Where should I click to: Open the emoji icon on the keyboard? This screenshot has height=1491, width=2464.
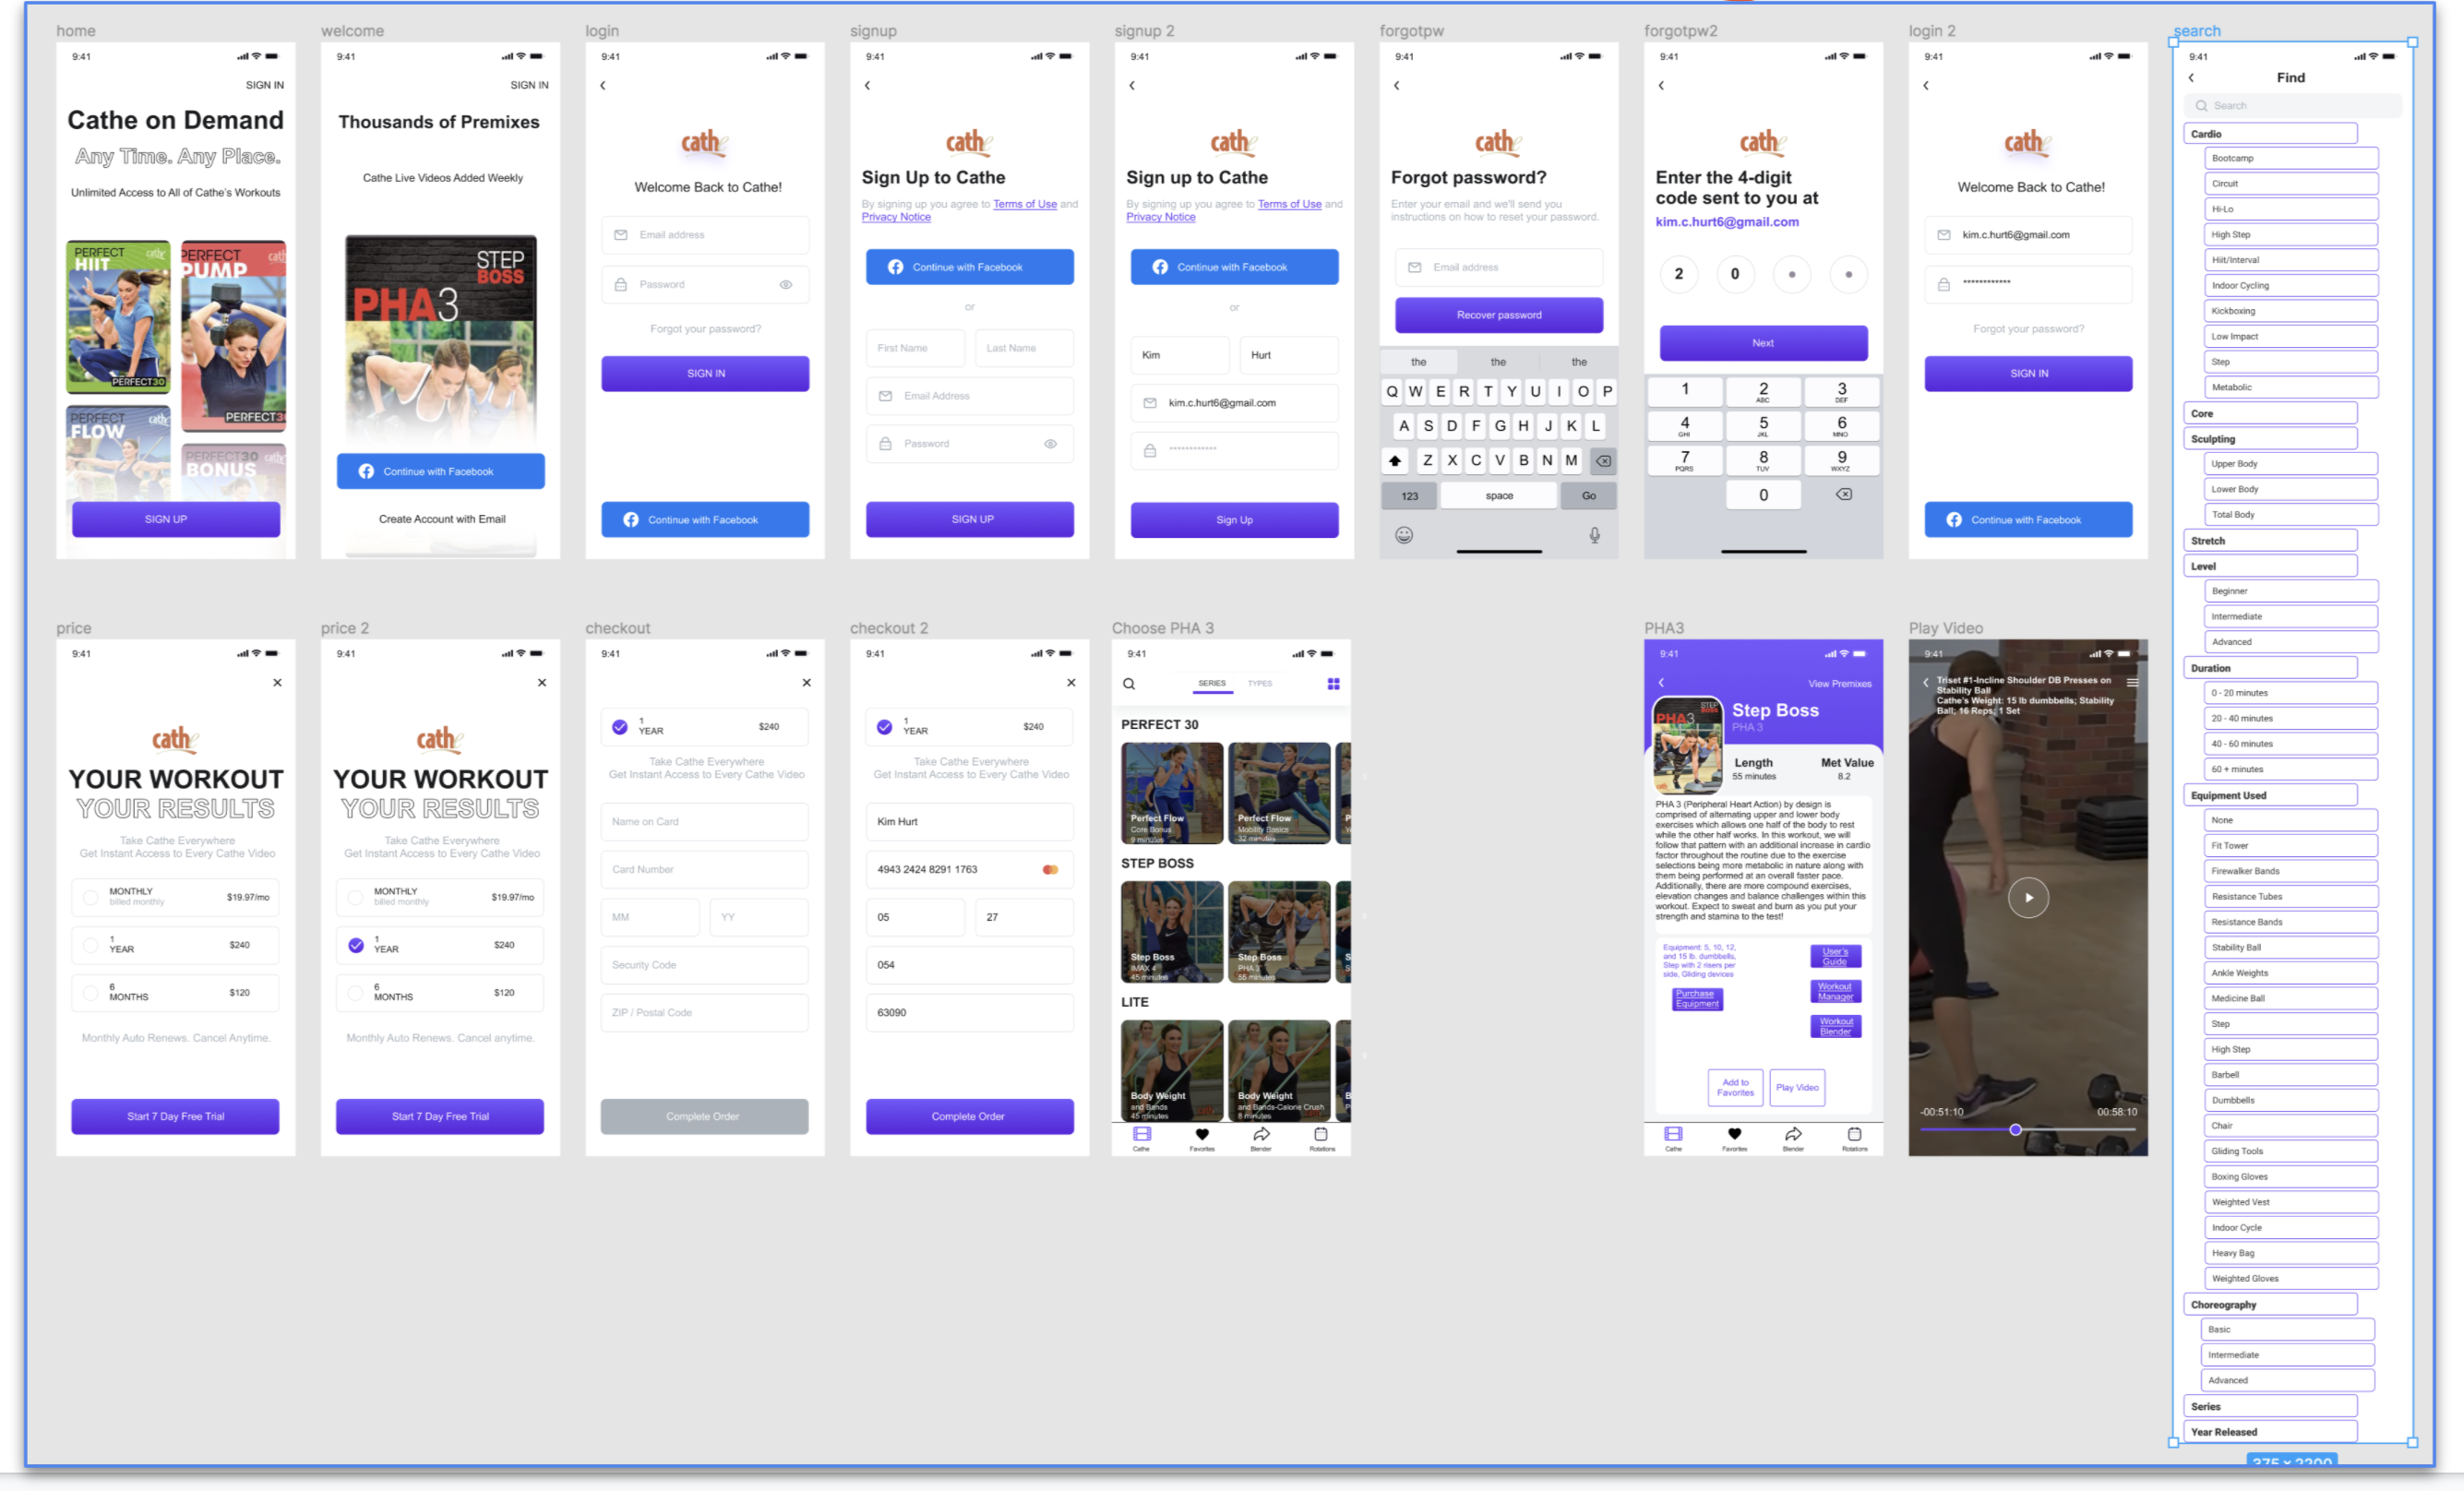pyautogui.click(x=1403, y=535)
